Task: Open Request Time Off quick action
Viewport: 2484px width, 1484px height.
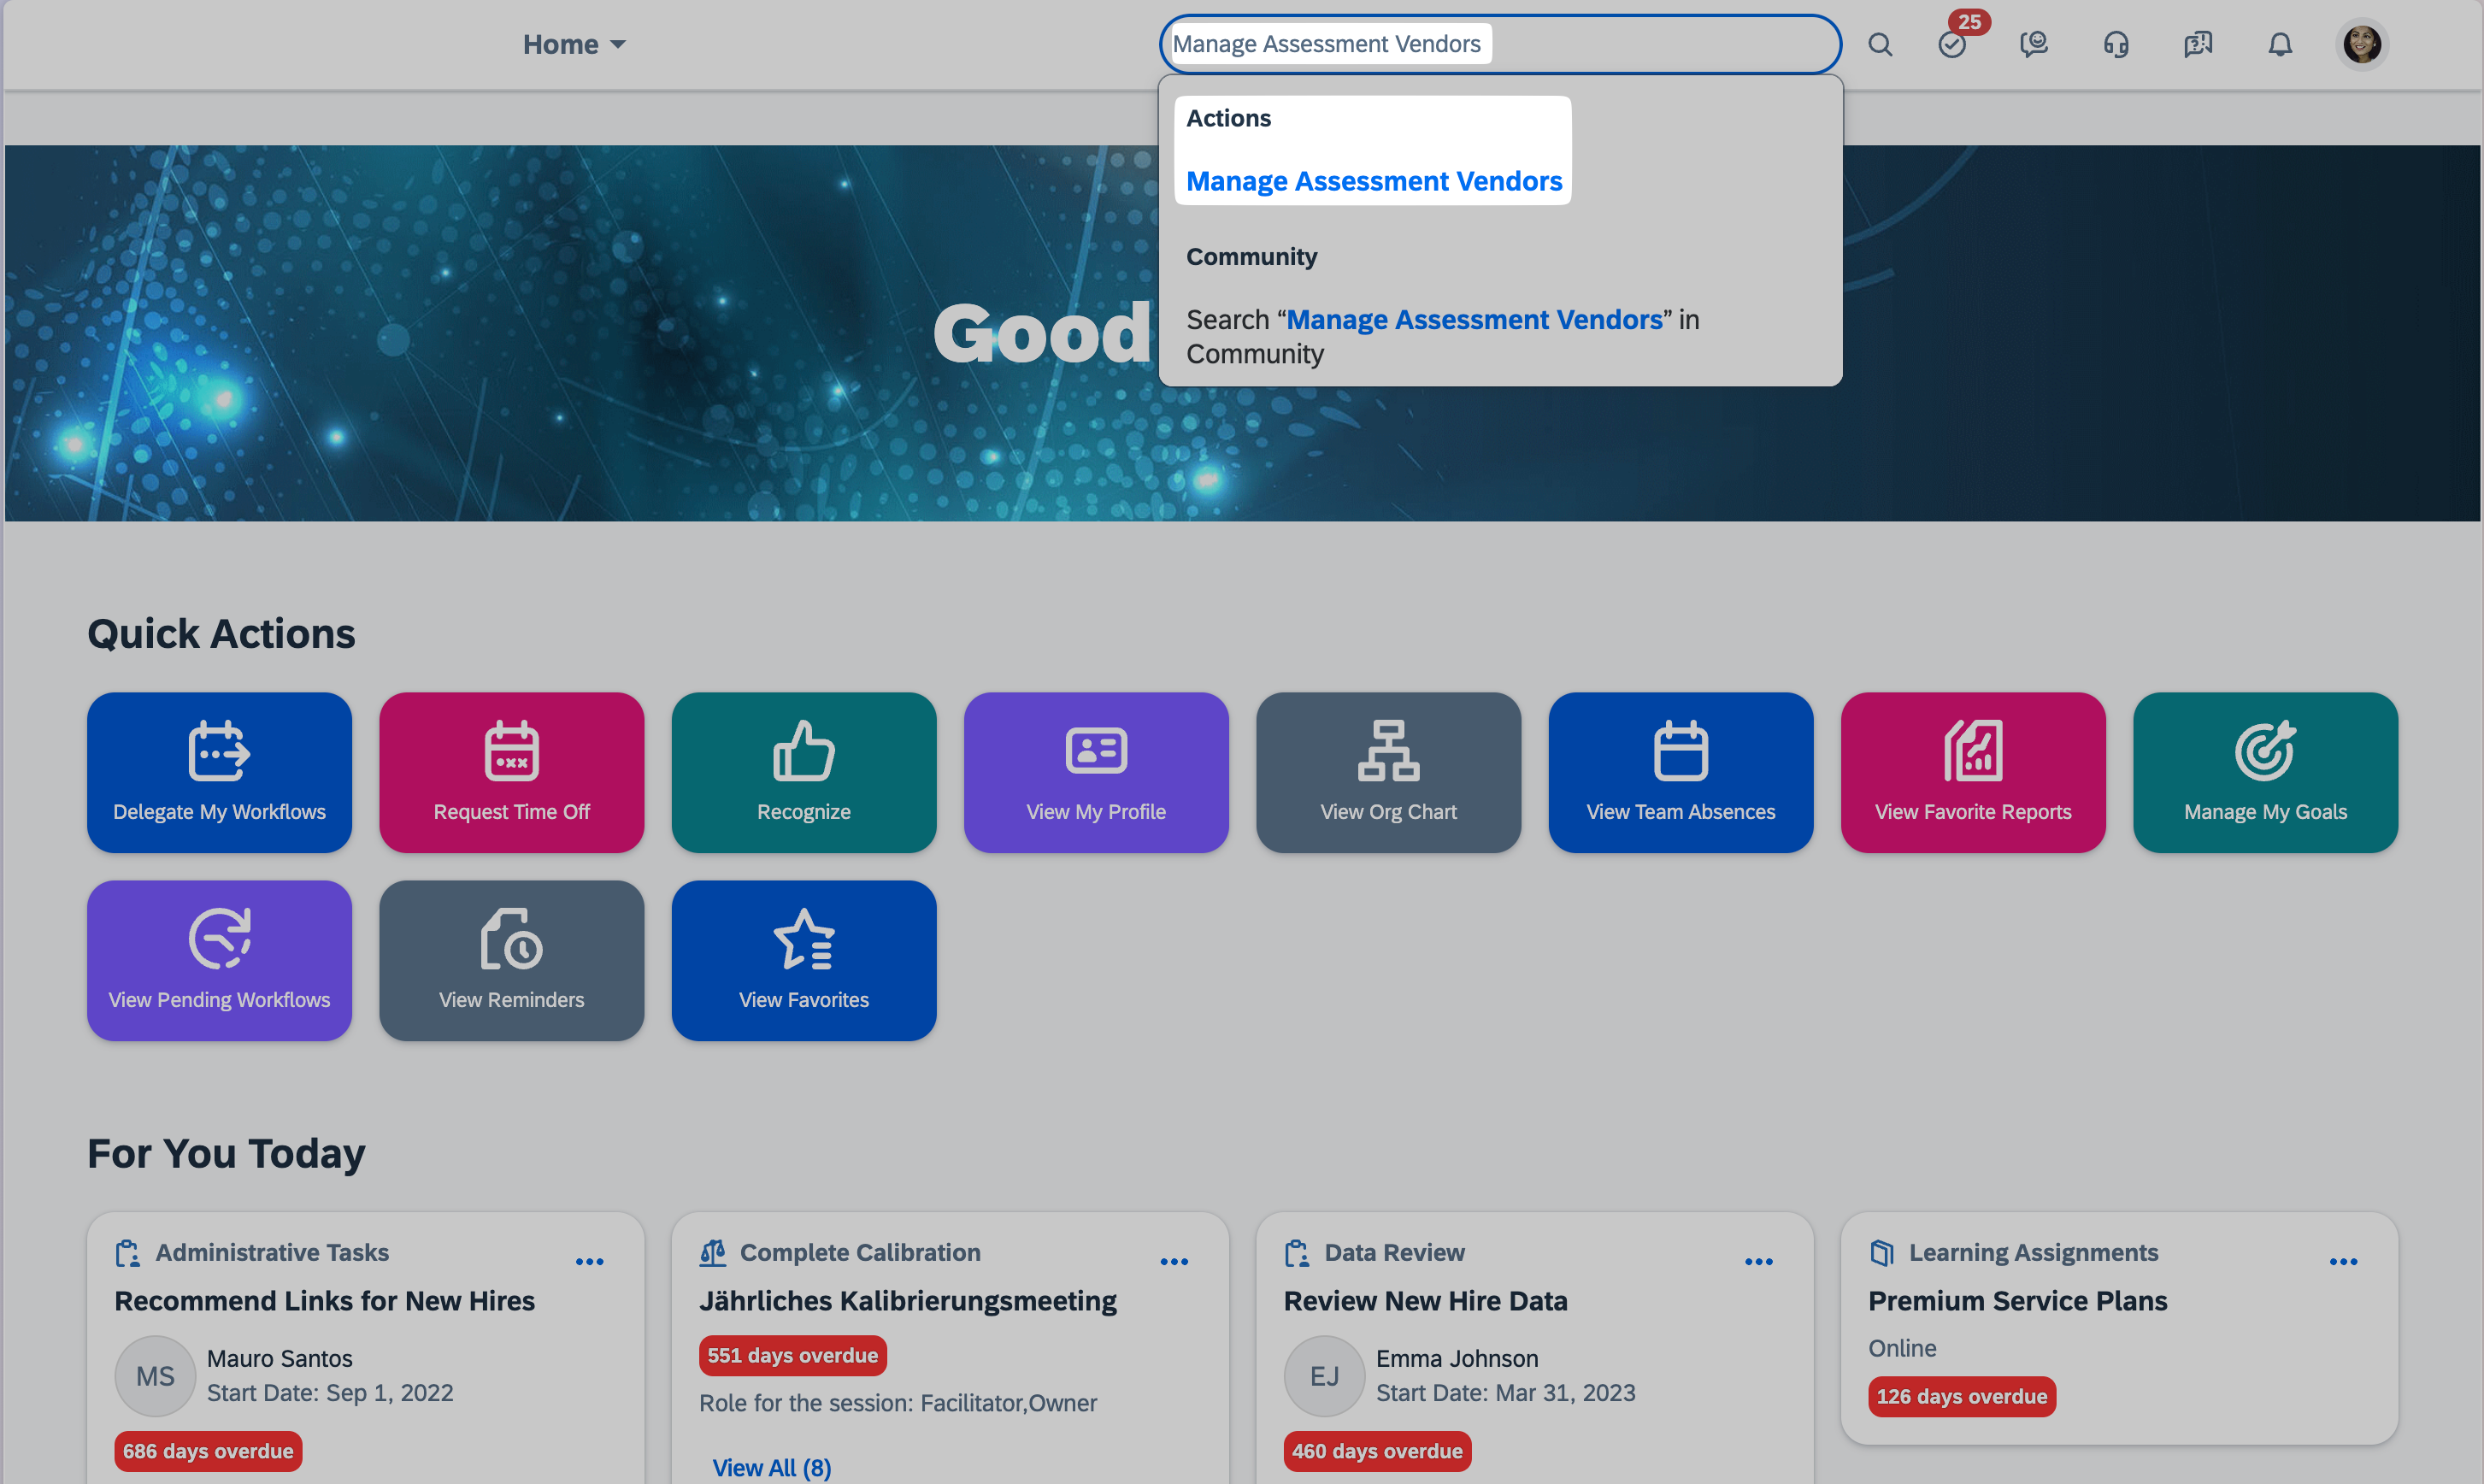Action: coord(511,772)
